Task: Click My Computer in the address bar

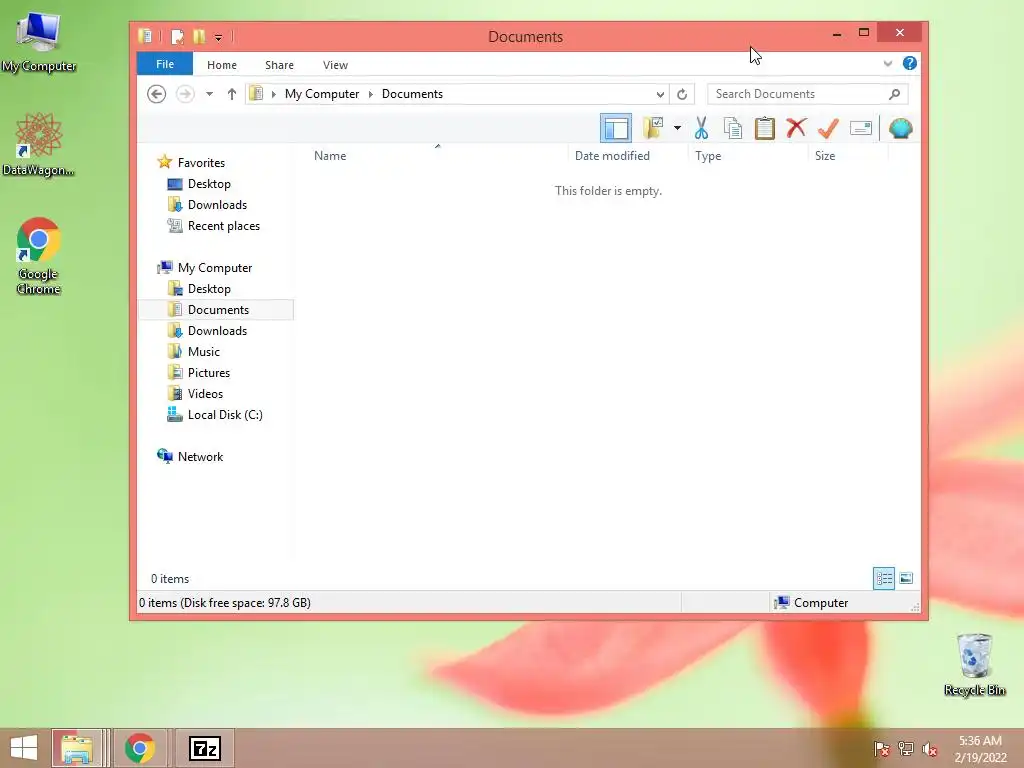Action: click(x=321, y=94)
